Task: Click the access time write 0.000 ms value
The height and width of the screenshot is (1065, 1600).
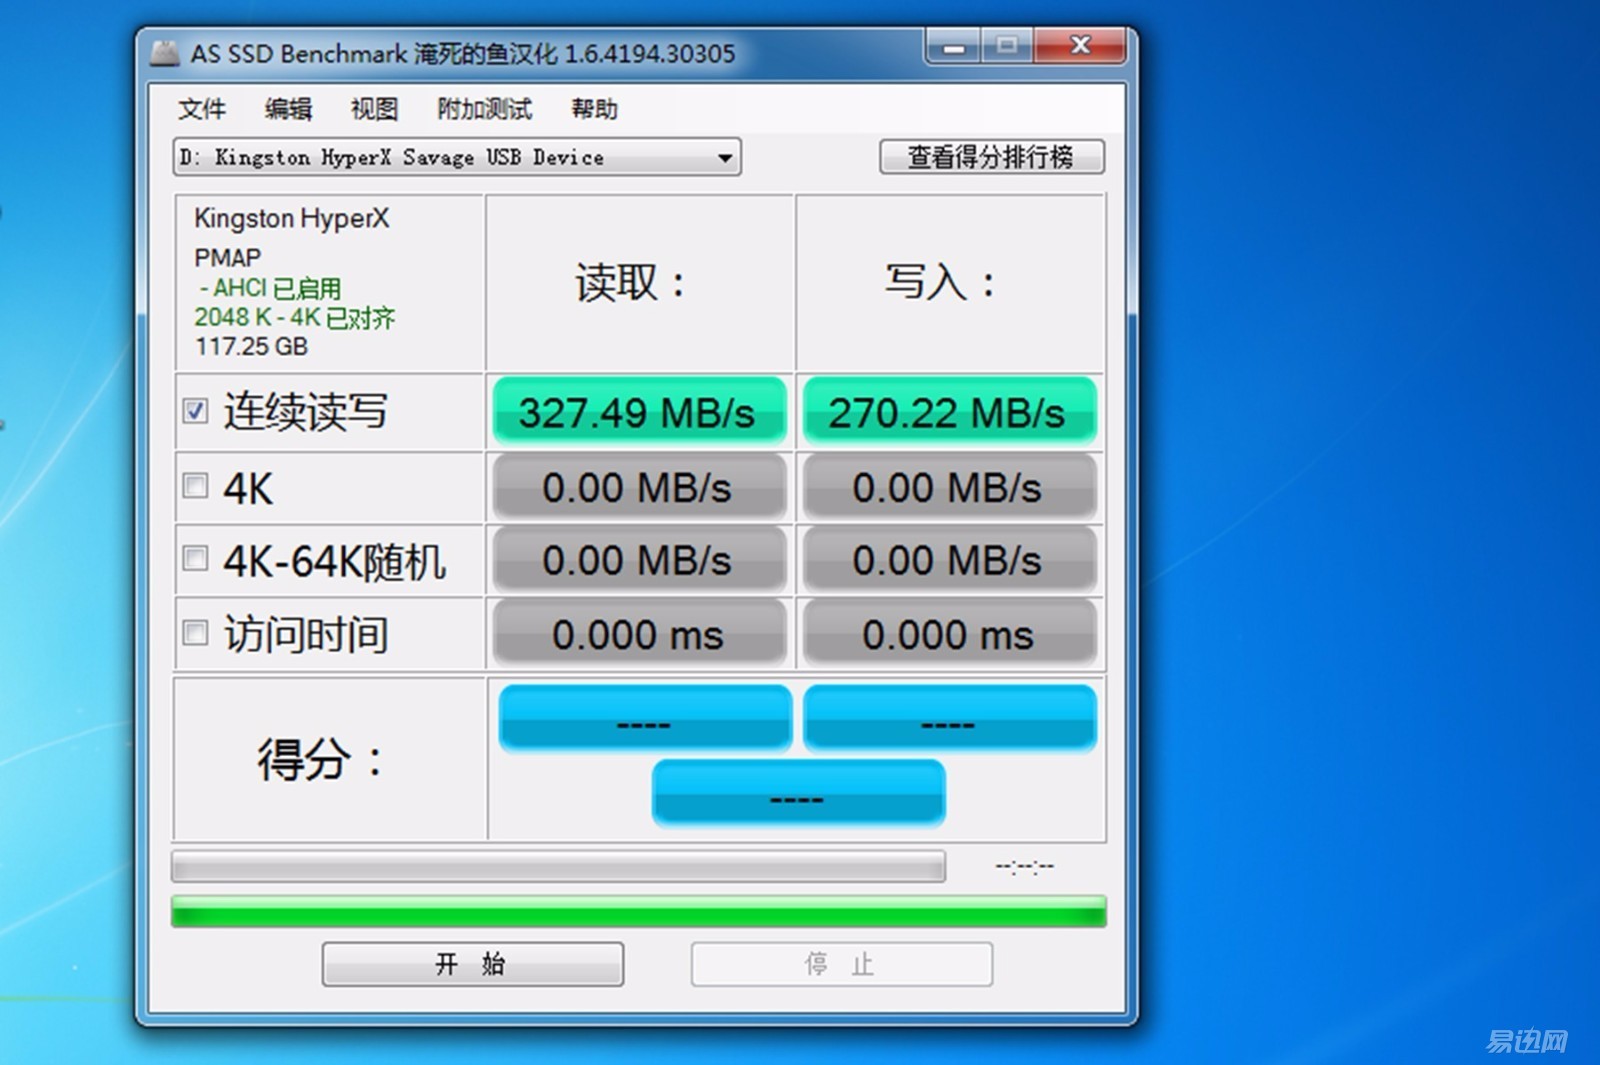Action: tap(949, 635)
